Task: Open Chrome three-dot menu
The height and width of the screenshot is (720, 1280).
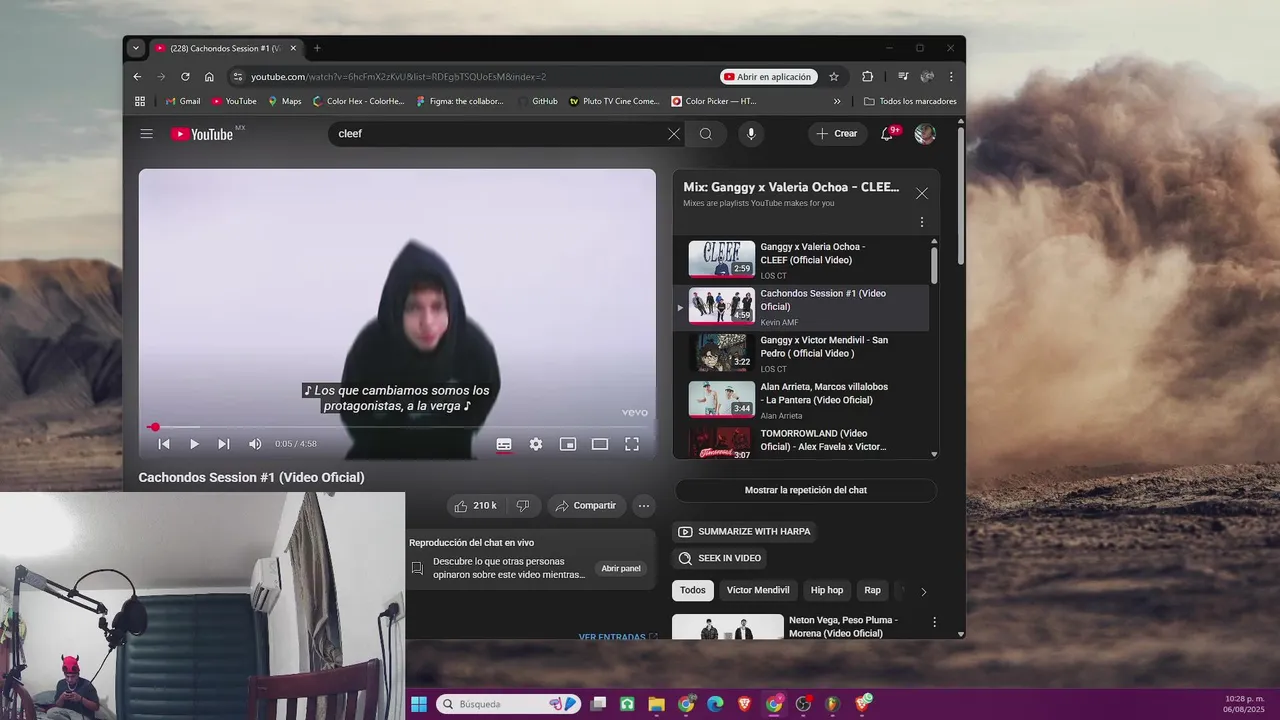Action: coord(951,77)
